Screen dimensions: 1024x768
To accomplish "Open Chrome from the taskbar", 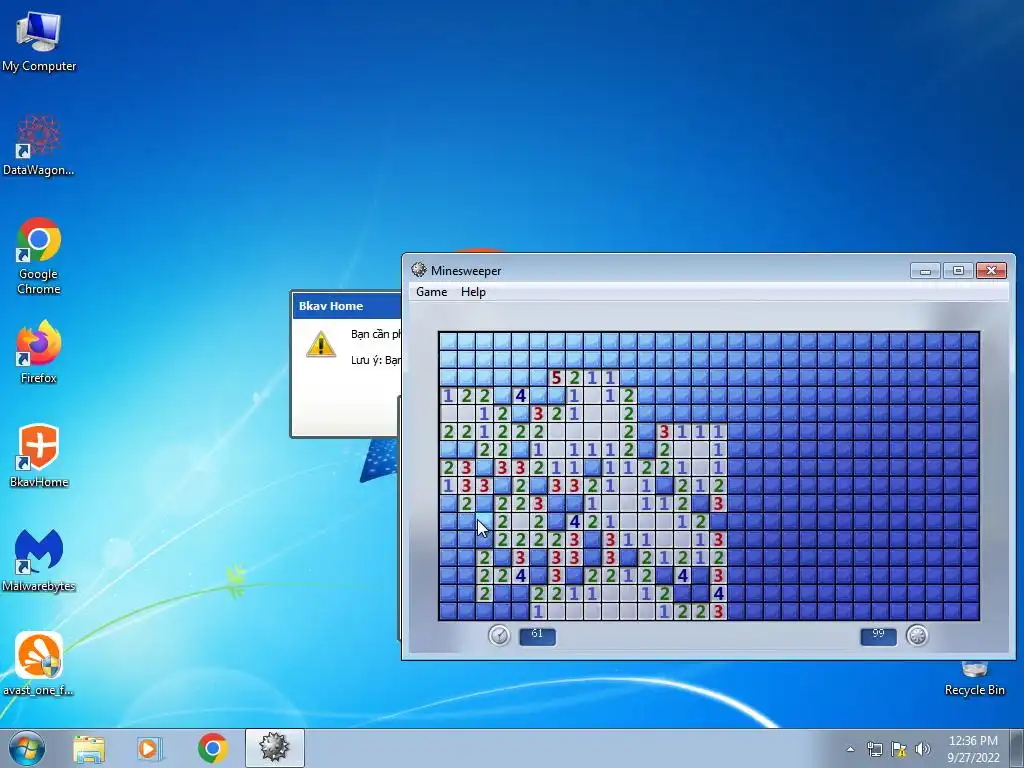I will pos(212,748).
